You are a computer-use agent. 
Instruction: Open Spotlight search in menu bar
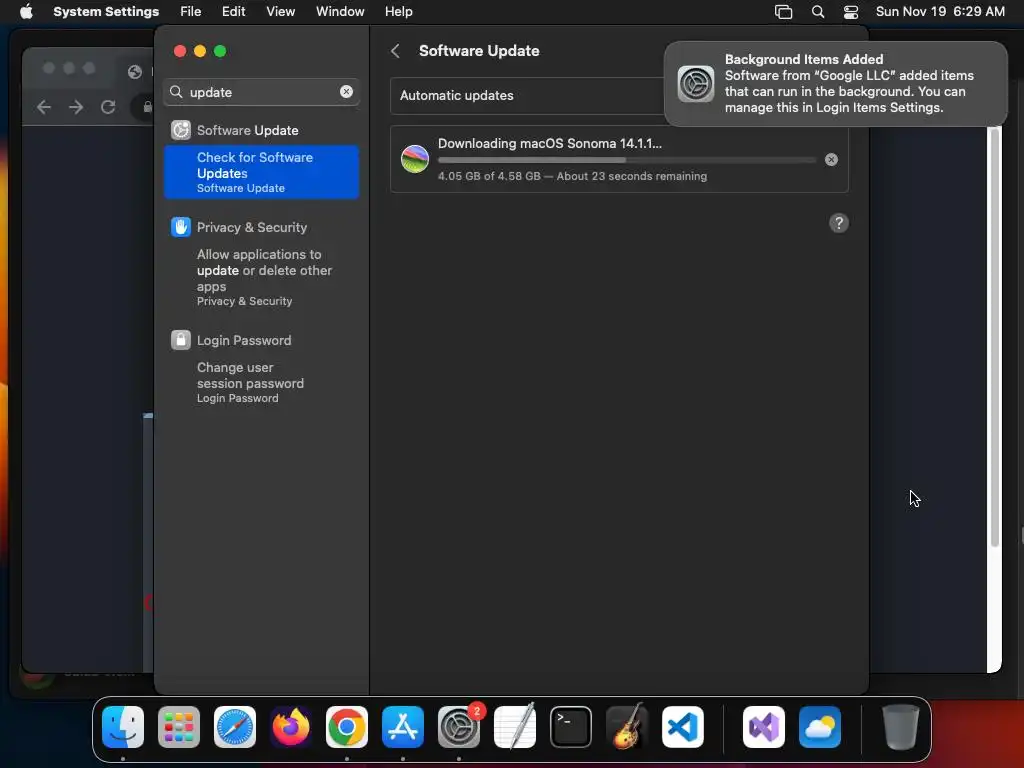click(818, 12)
